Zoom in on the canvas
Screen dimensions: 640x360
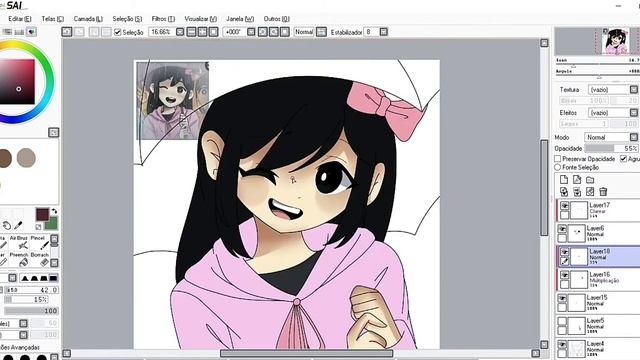pos(202,32)
